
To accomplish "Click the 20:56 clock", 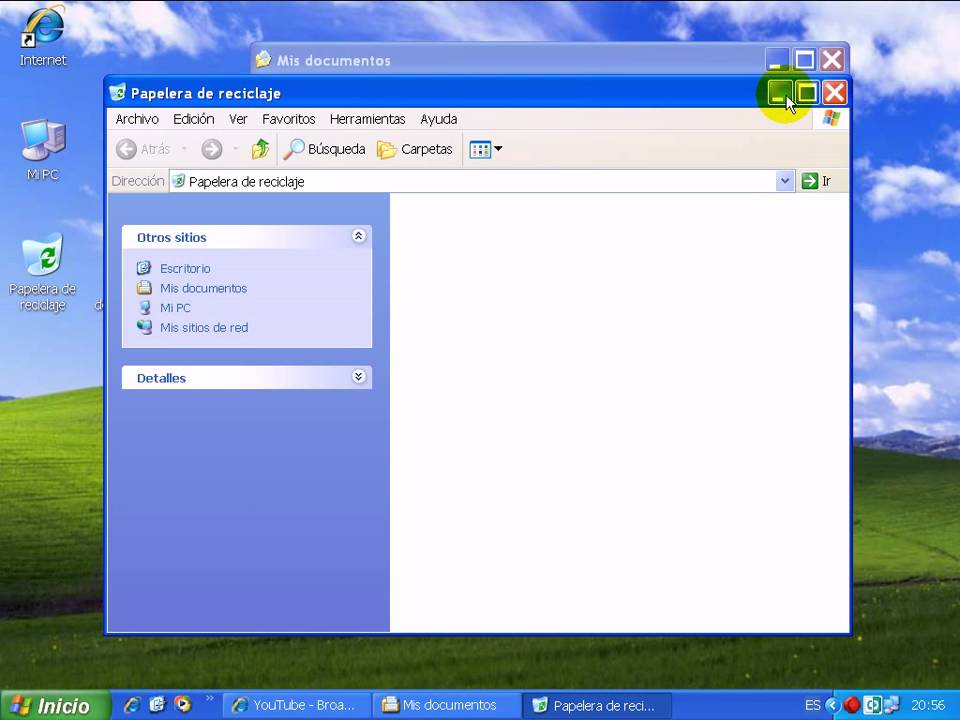I will click(x=928, y=705).
